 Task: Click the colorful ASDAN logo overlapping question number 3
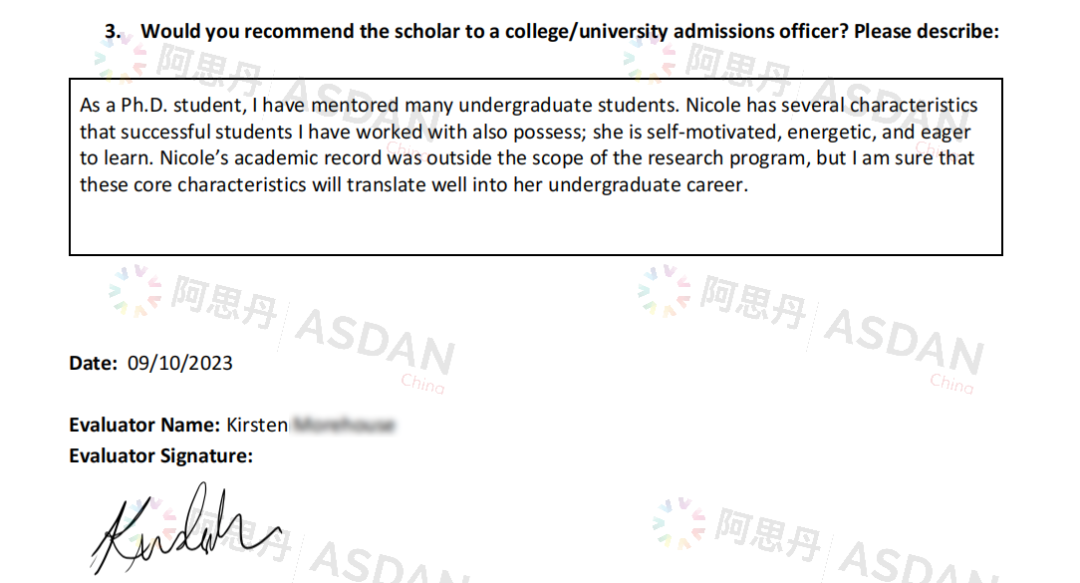coord(121,57)
